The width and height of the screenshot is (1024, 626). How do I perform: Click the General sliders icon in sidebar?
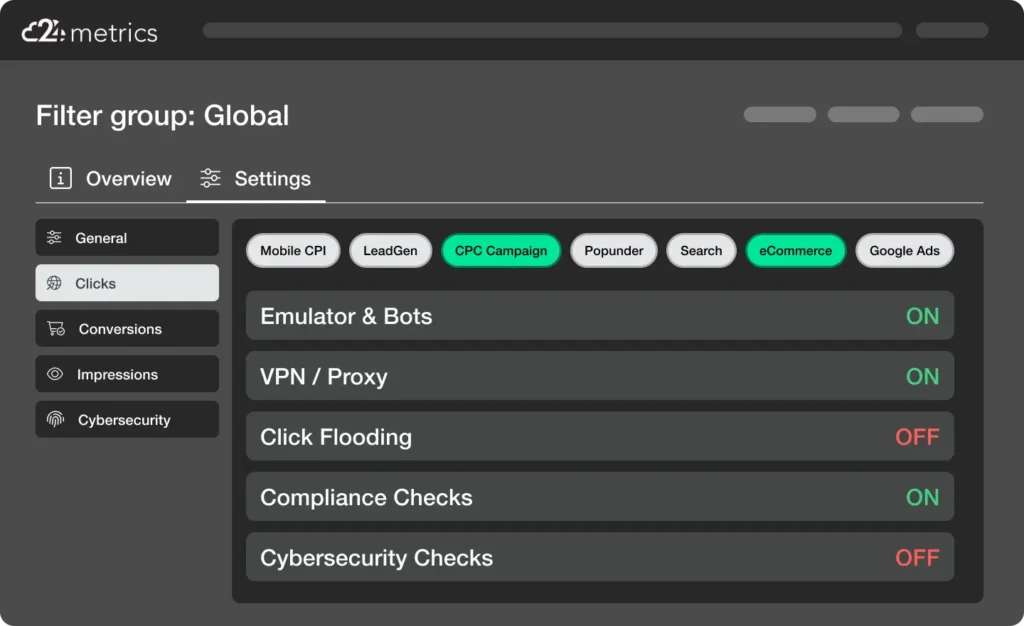pos(54,238)
